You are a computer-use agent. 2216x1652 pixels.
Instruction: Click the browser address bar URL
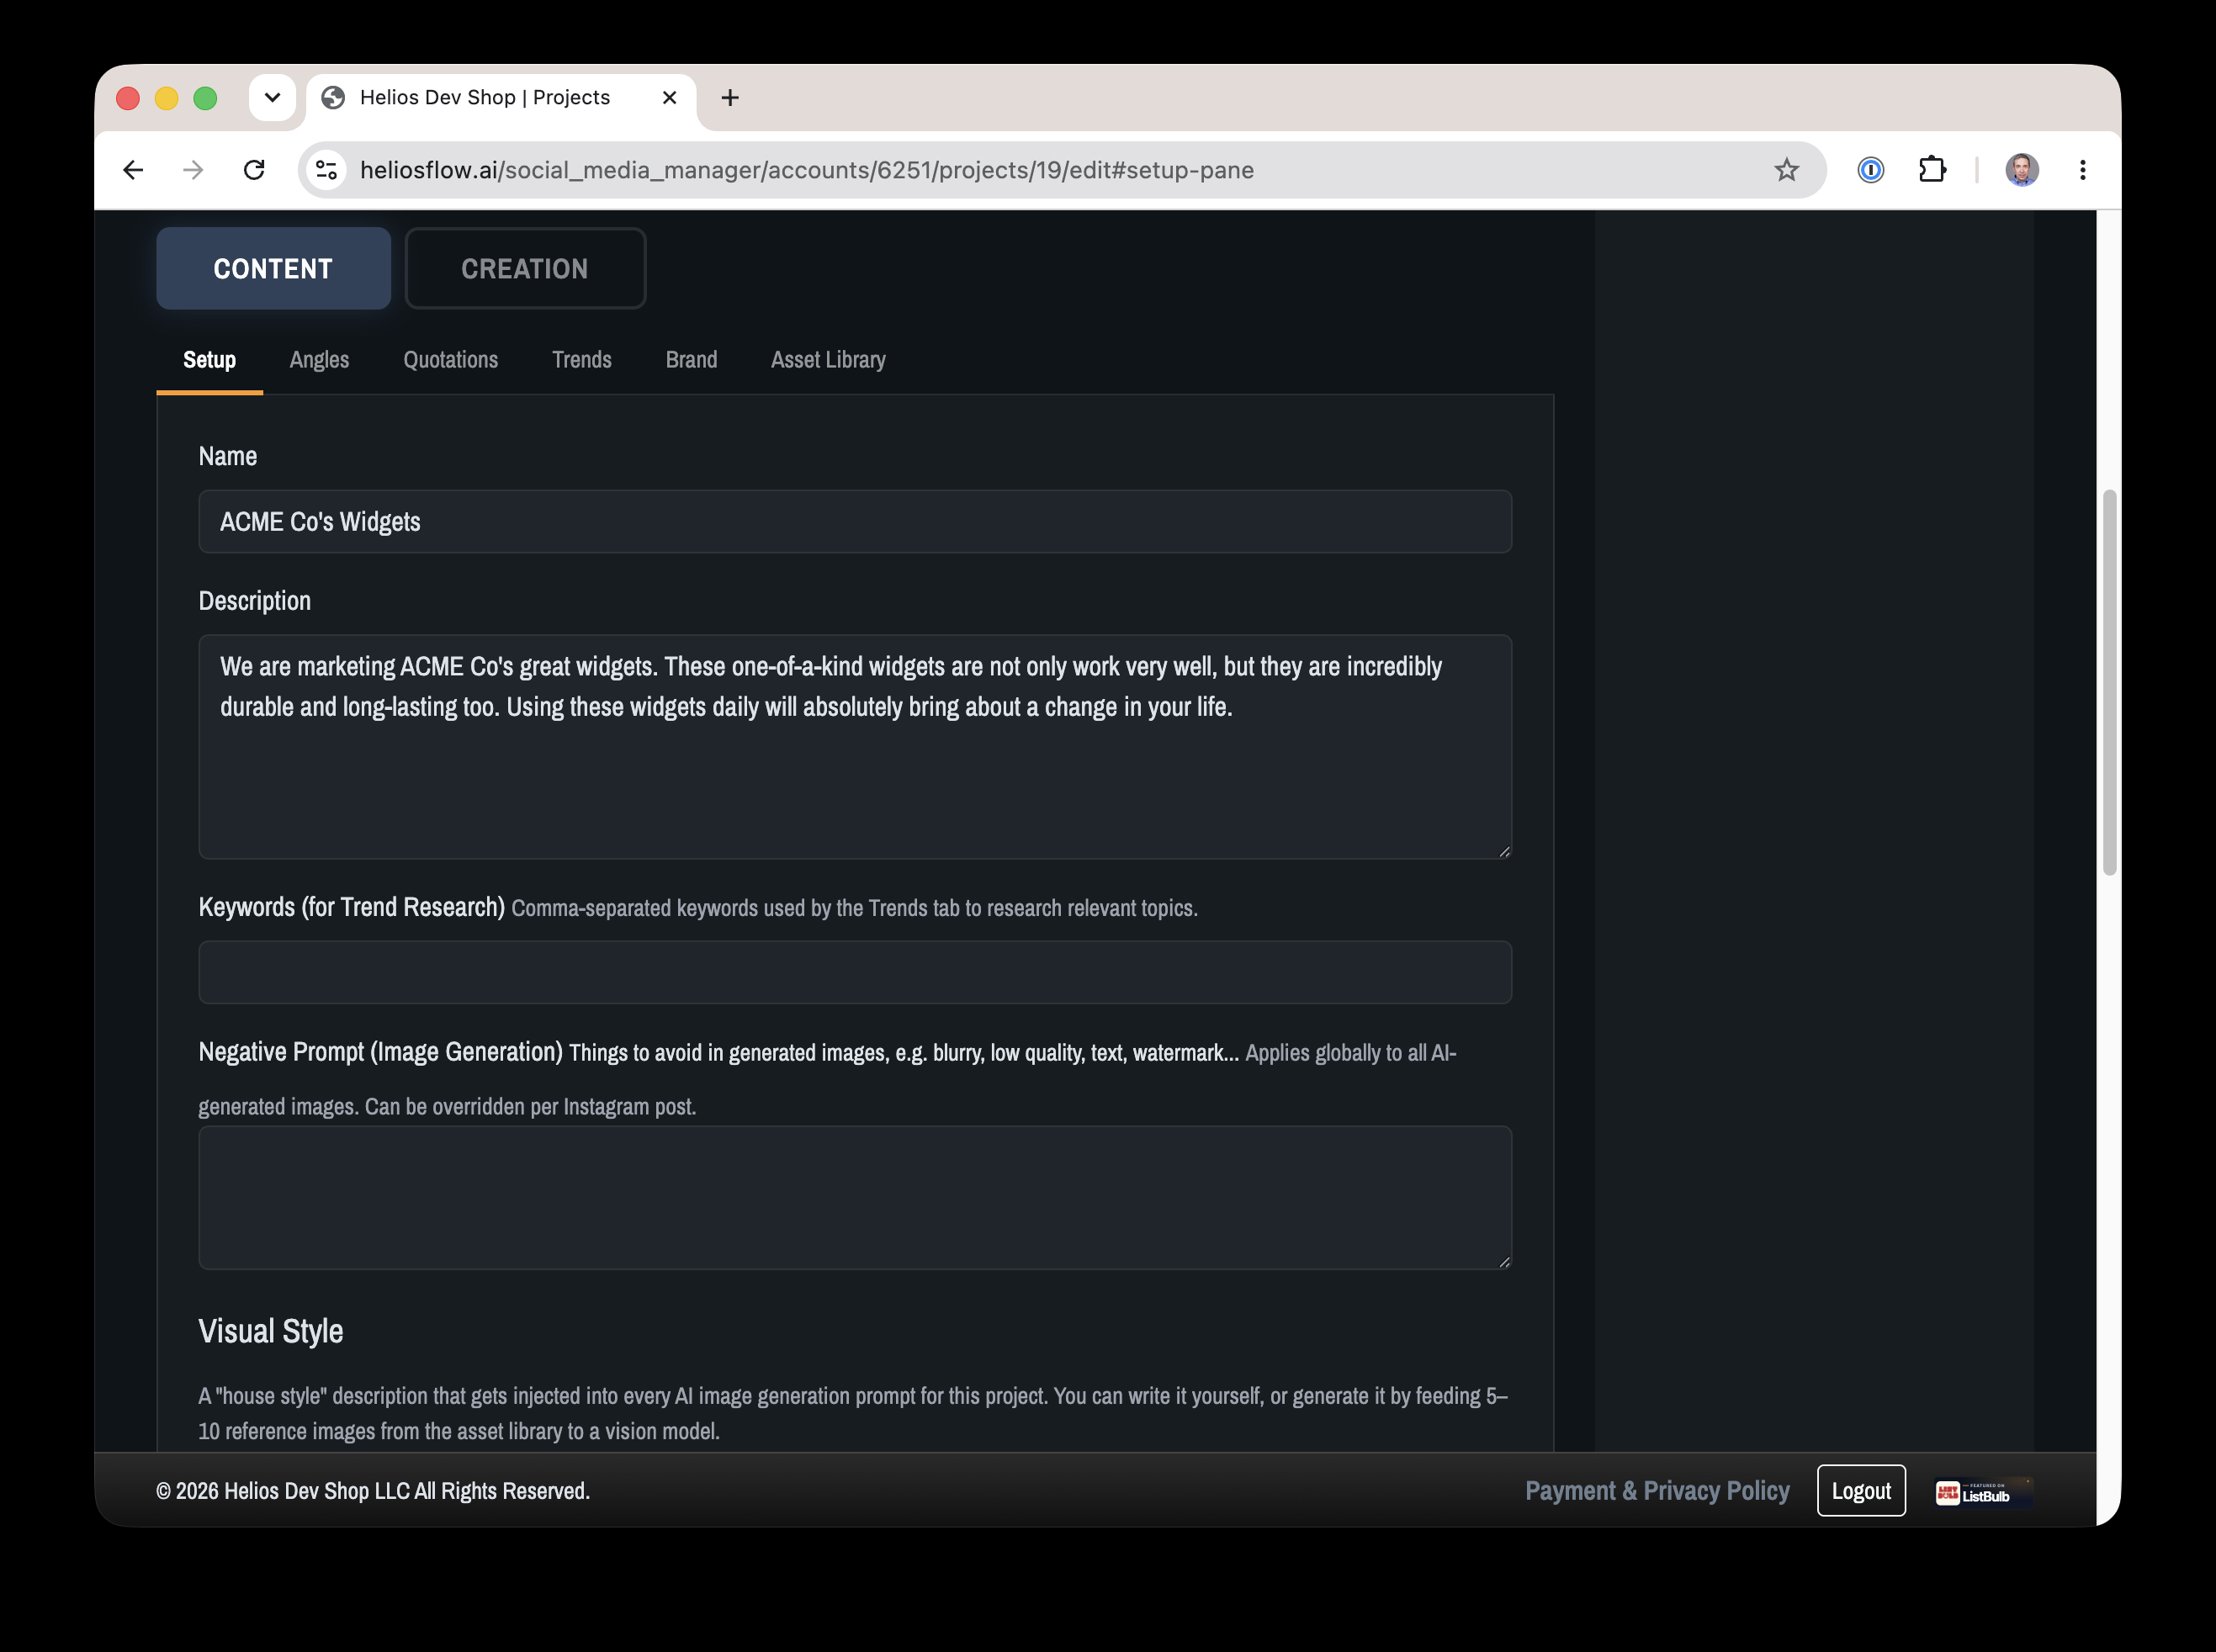806,170
